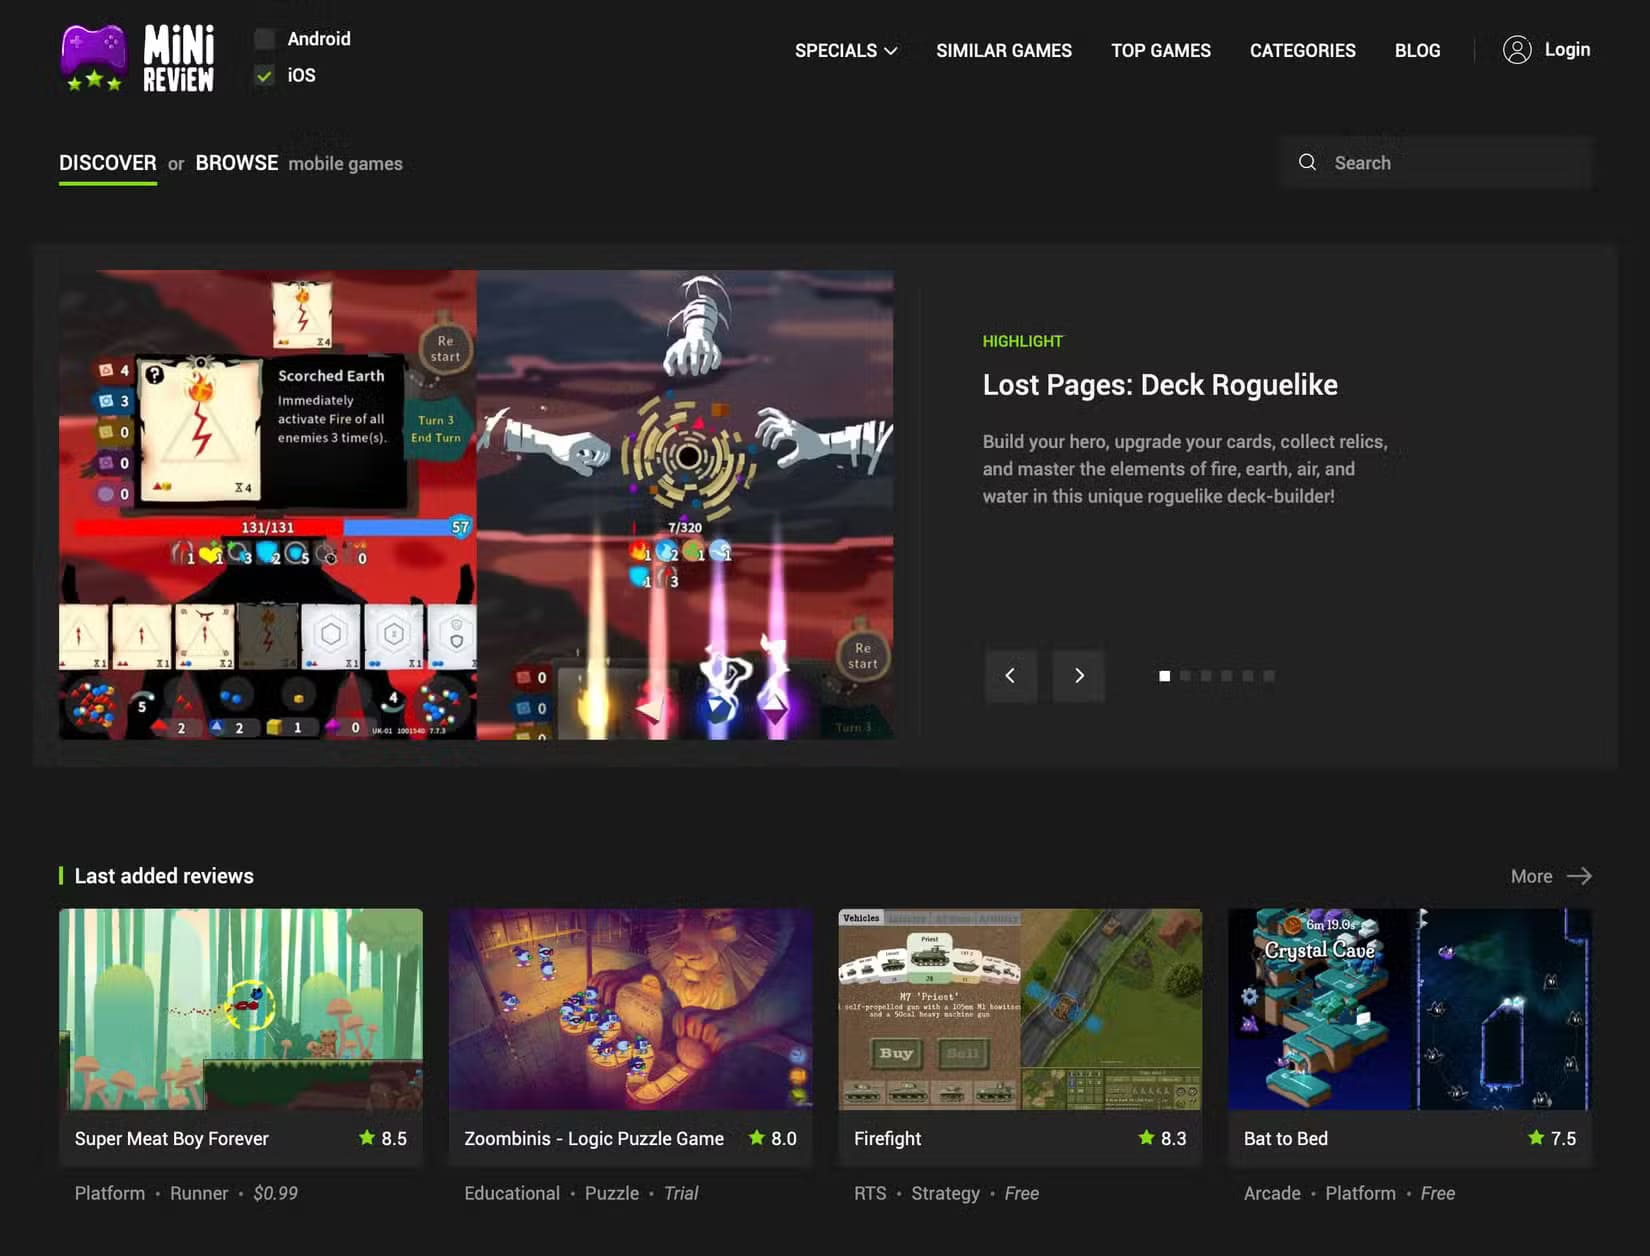Click the HIGHLIGHT label
The width and height of the screenshot is (1650, 1256).
pyautogui.click(x=1022, y=341)
